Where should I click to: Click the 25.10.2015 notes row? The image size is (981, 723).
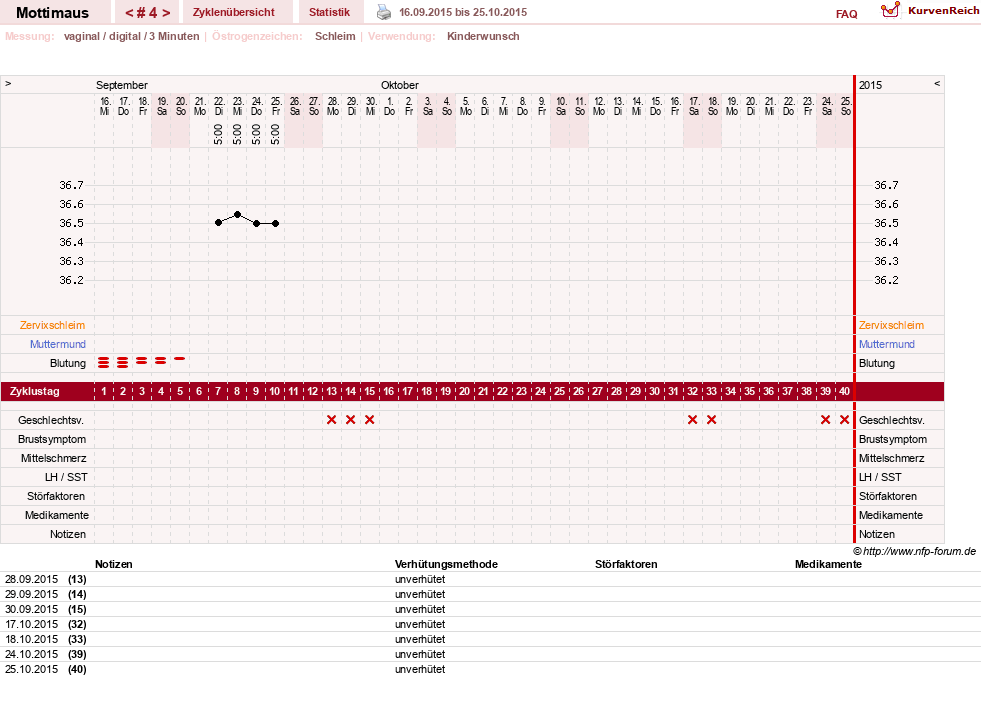(x=490, y=669)
